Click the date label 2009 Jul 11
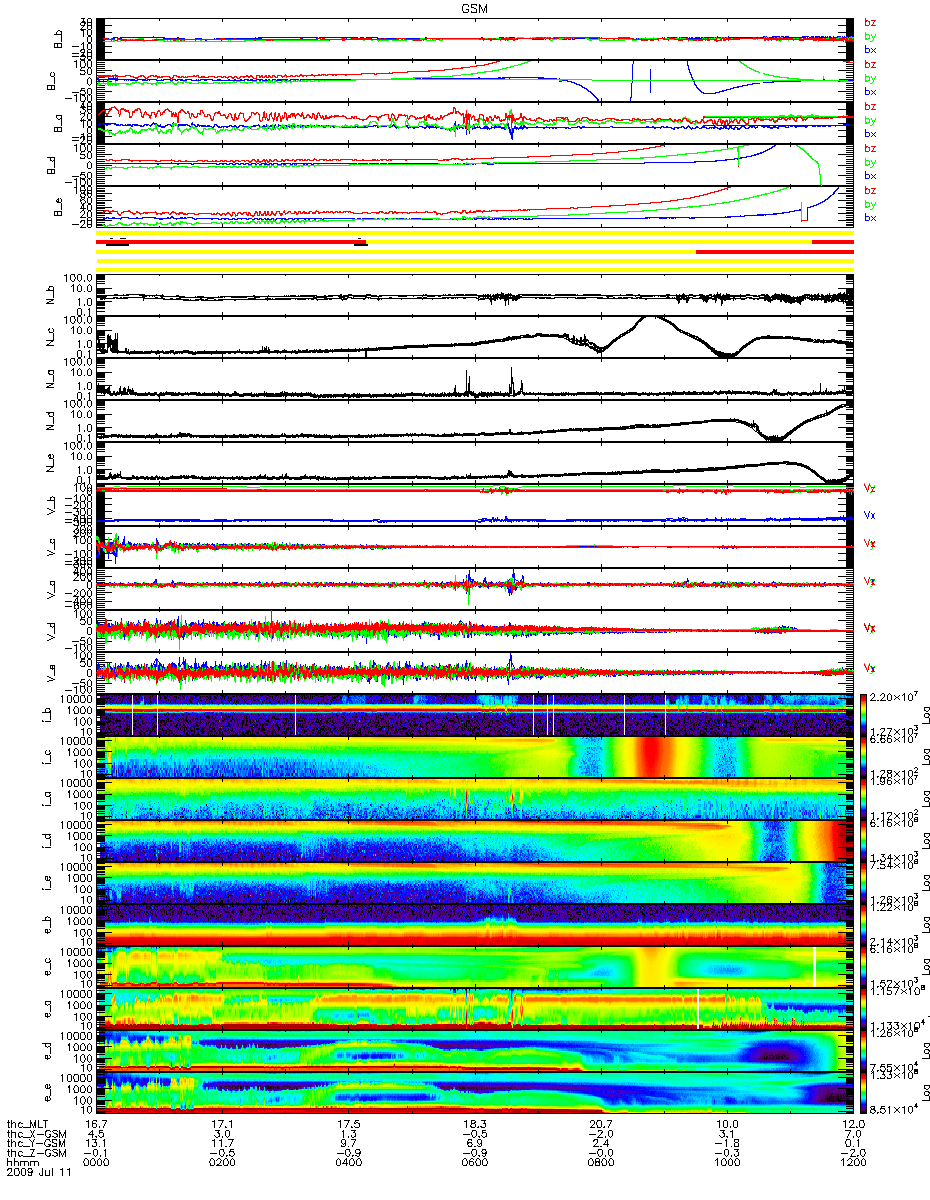930x1200 pixels. pos(37,1172)
